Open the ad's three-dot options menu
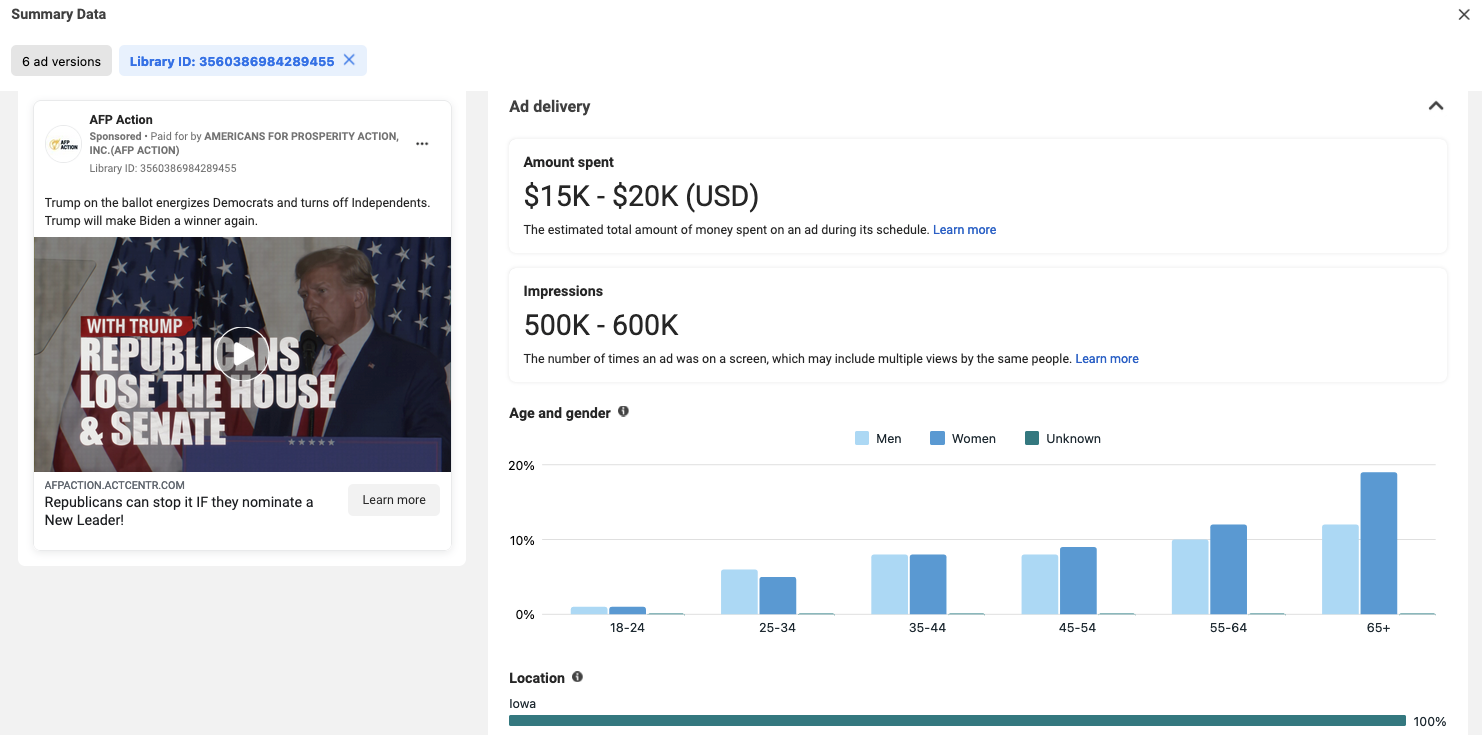The width and height of the screenshot is (1482, 735). 422,144
